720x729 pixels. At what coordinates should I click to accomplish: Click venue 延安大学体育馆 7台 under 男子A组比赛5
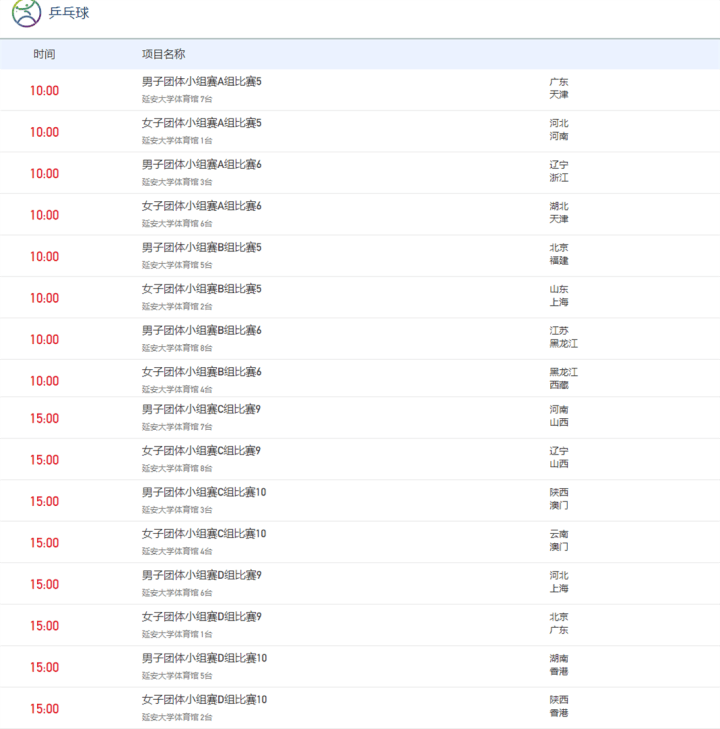point(177,99)
